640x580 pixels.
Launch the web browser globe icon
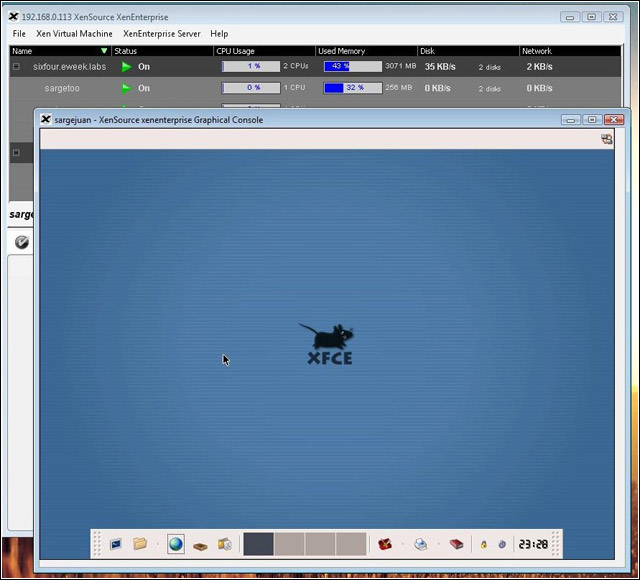coord(176,544)
